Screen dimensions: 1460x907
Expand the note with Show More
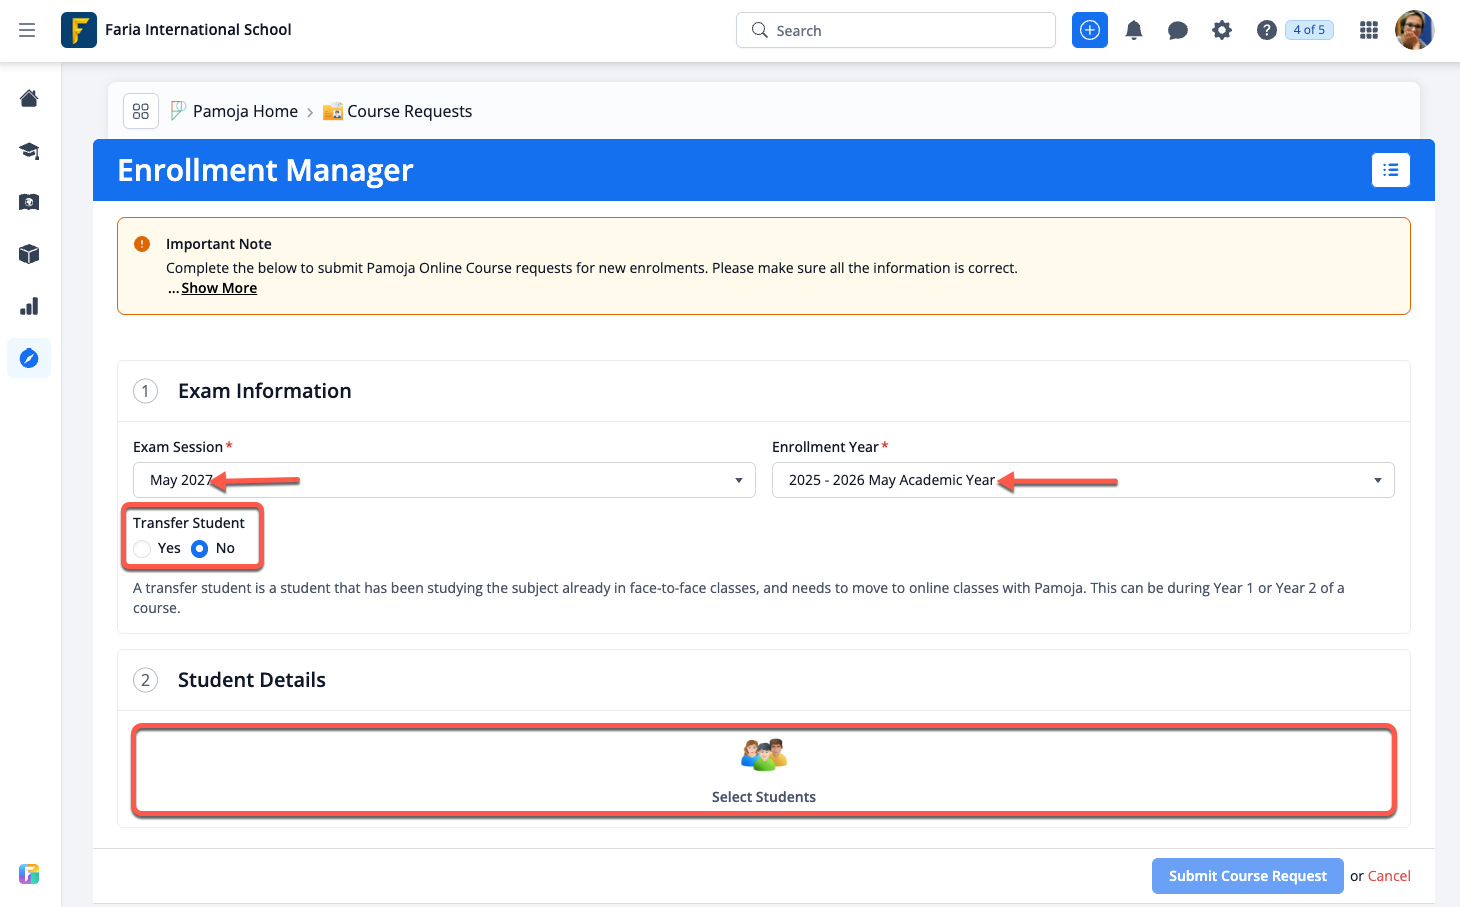[219, 288]
